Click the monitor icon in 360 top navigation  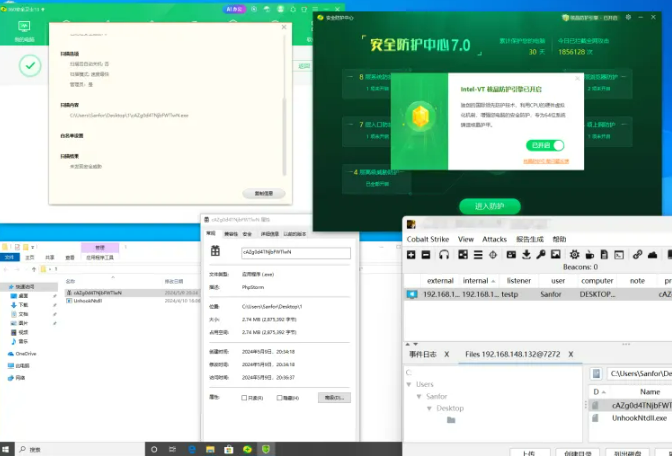24,27
